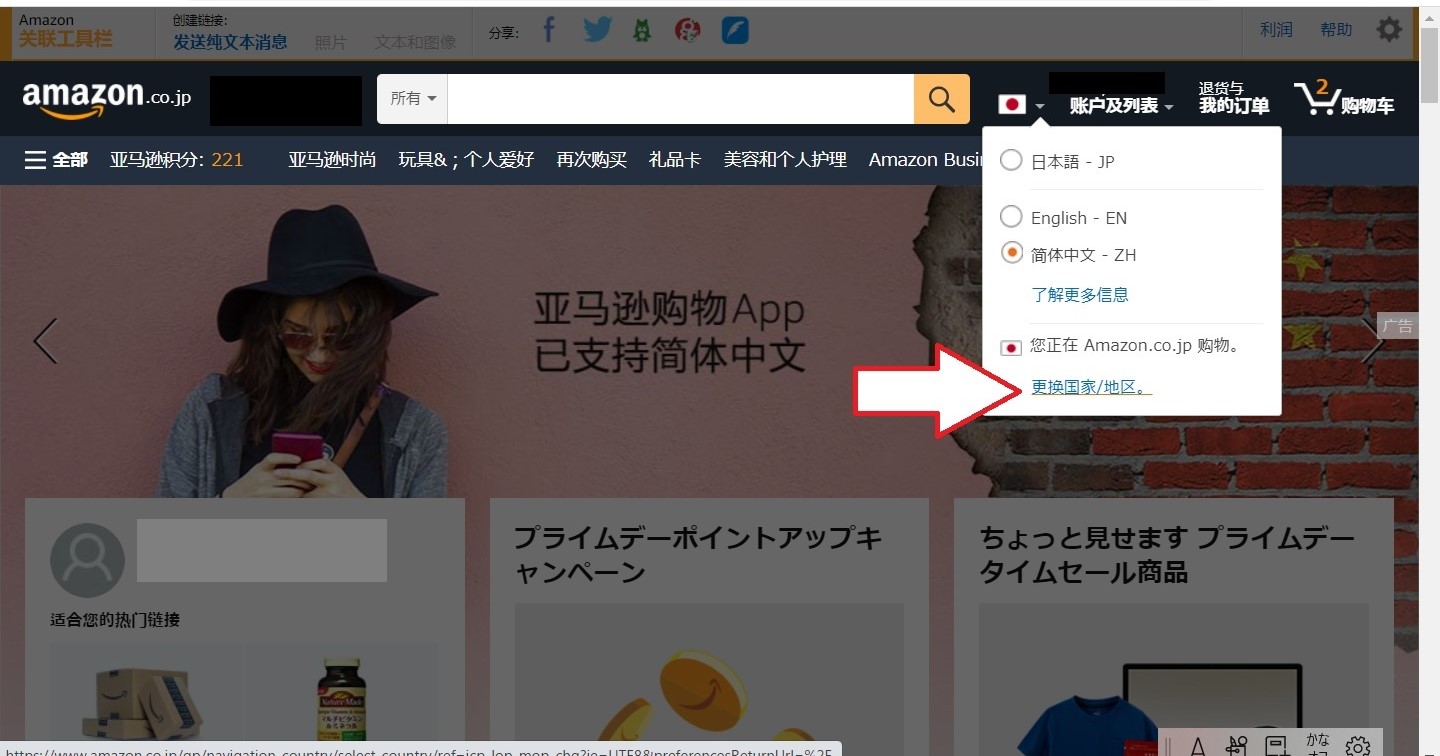
Task: Click the Amazon.co.jp logo
Action: pos(106,99)
